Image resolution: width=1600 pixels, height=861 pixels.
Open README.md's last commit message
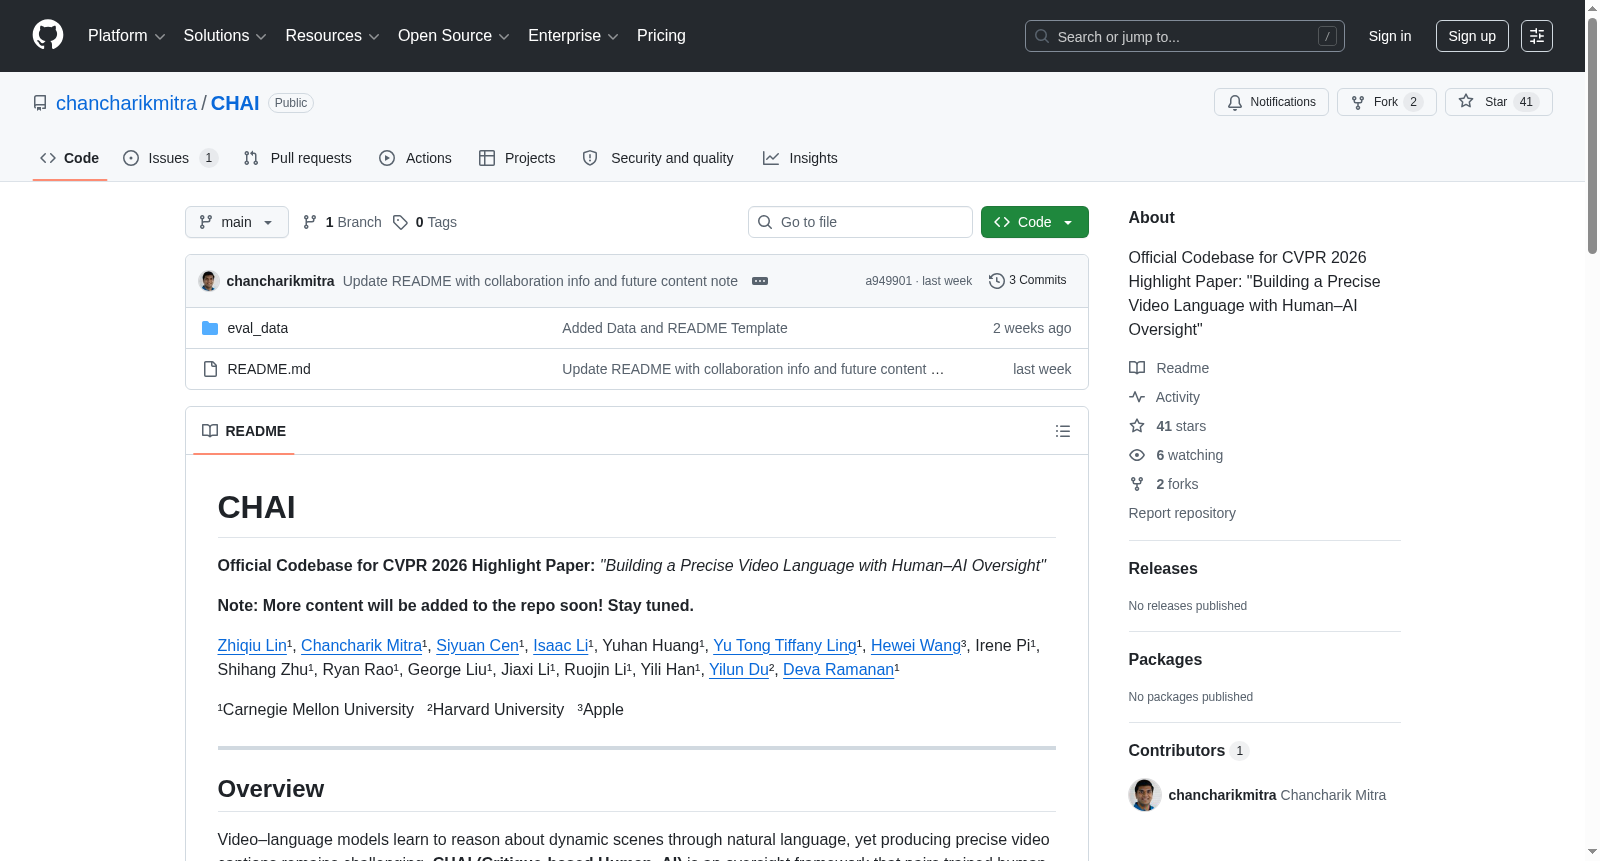[753, 369]
